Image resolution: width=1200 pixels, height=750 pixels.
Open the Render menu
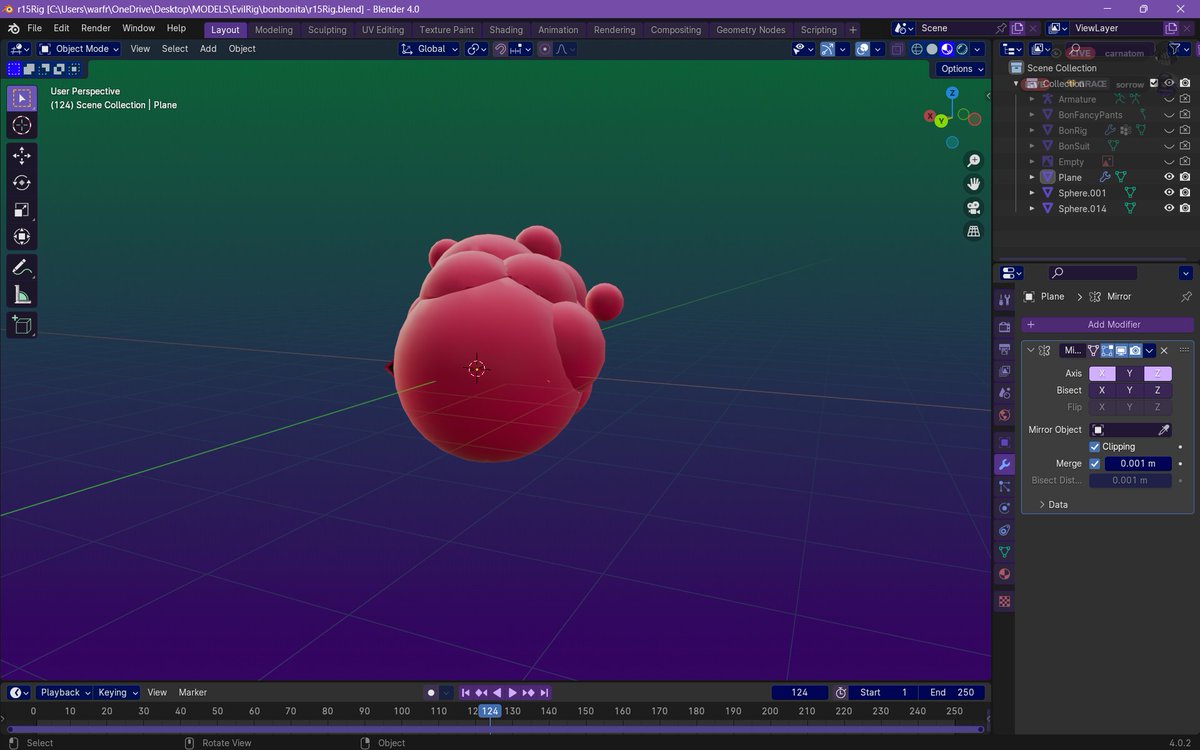(96, 28)
